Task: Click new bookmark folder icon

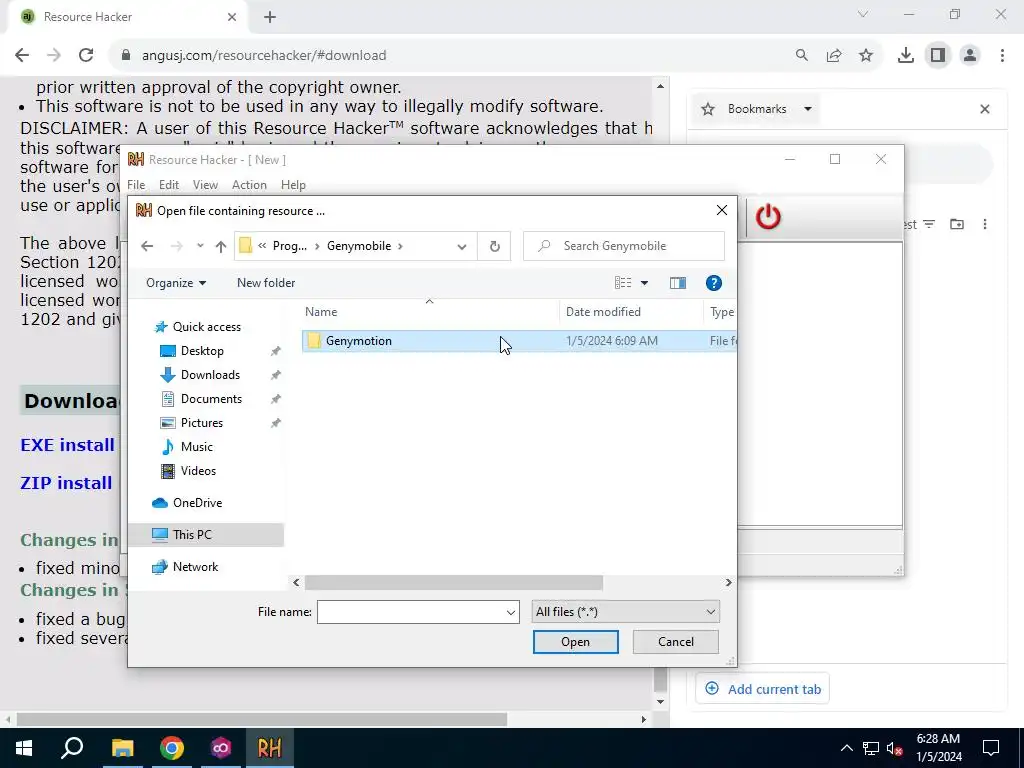Action: click(x=957, y=224)
